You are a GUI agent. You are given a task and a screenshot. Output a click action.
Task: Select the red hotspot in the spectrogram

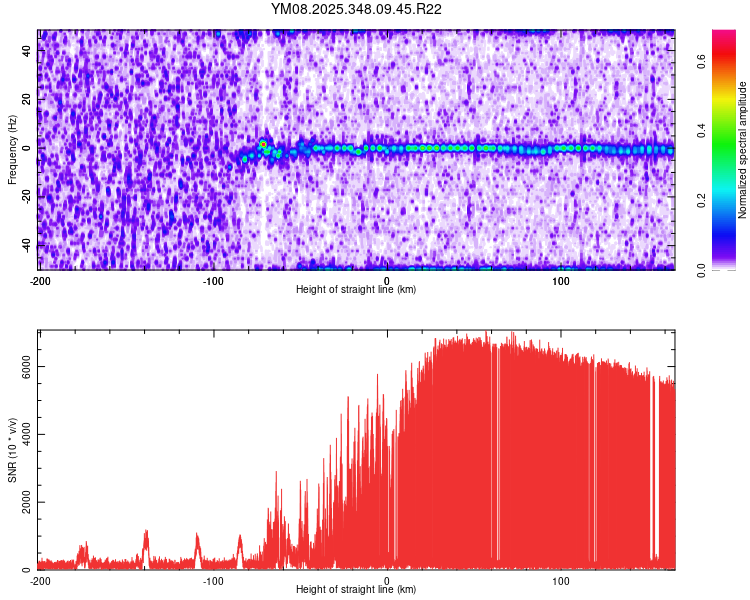click(263, 144)
